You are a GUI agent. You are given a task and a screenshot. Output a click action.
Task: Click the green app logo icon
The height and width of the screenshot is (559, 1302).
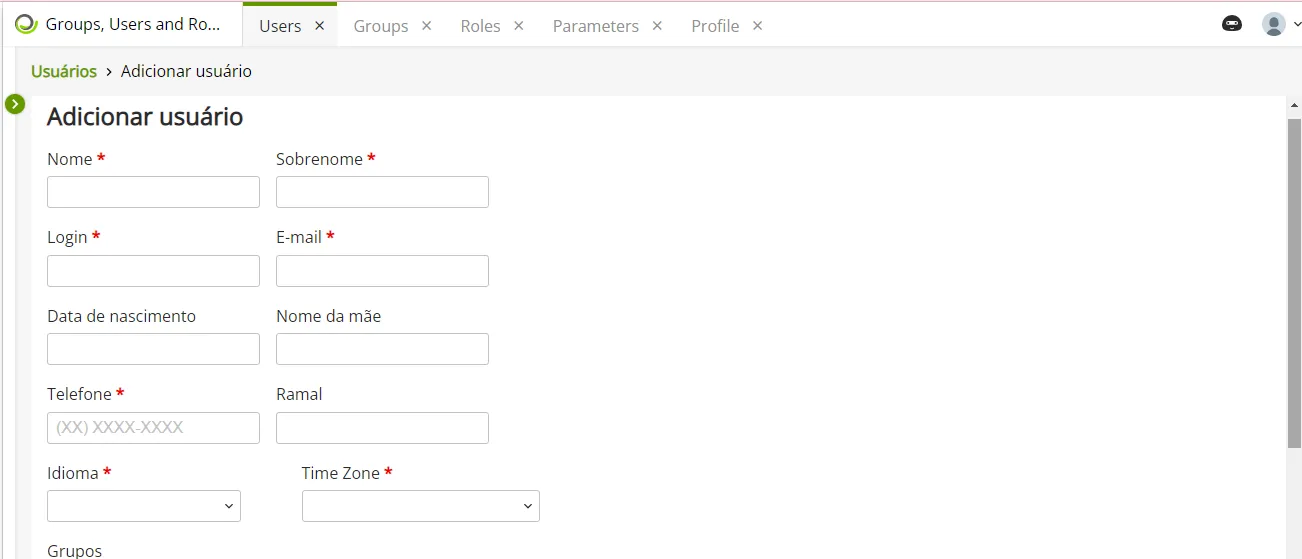click(x=26, y=24)
